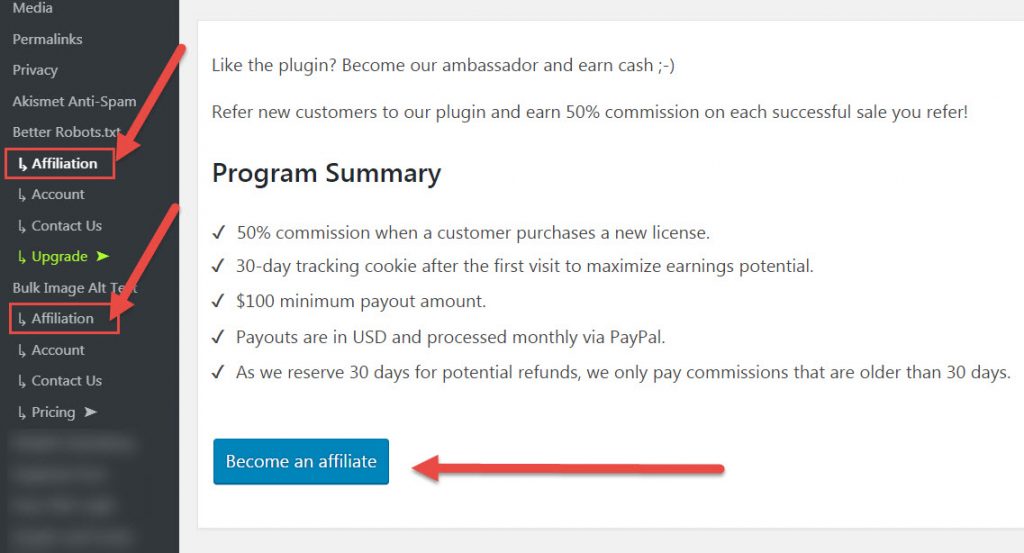Click the checkmark icon beside $100 minimum payout
The image size is (1024, 553).
tap(219, 301)
